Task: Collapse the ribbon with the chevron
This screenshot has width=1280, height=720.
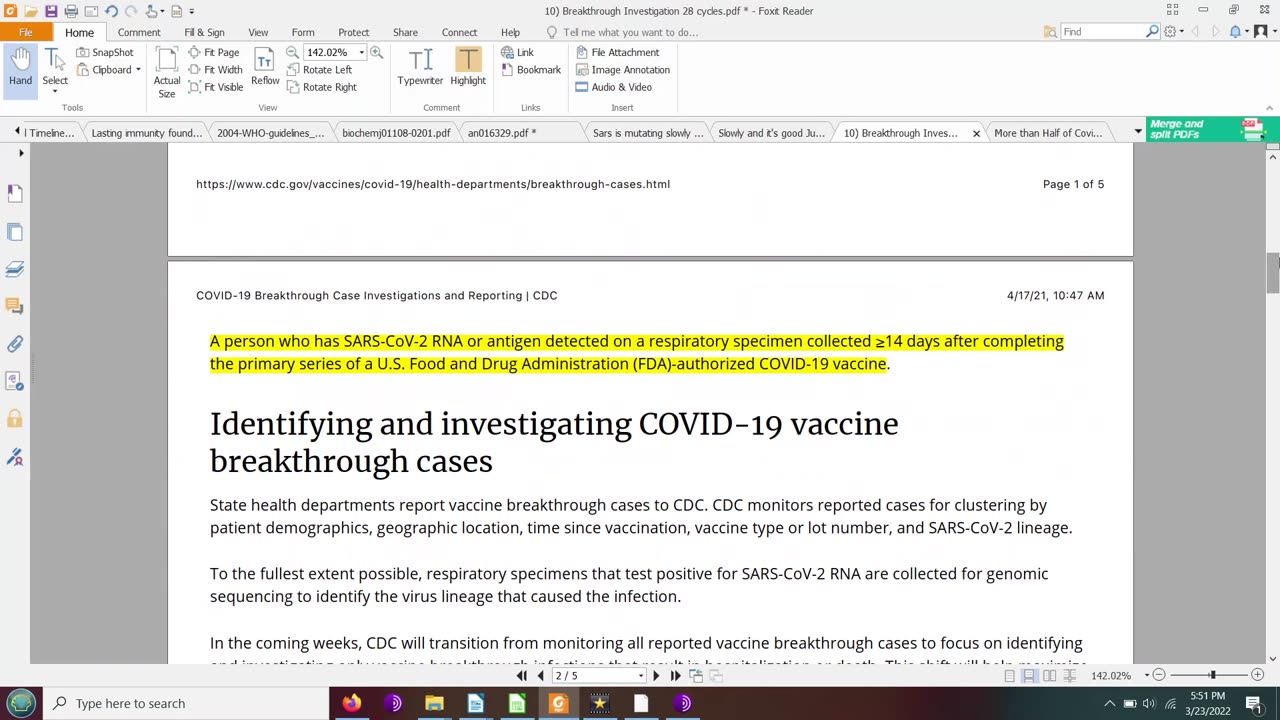Action: pos(1270,108)
